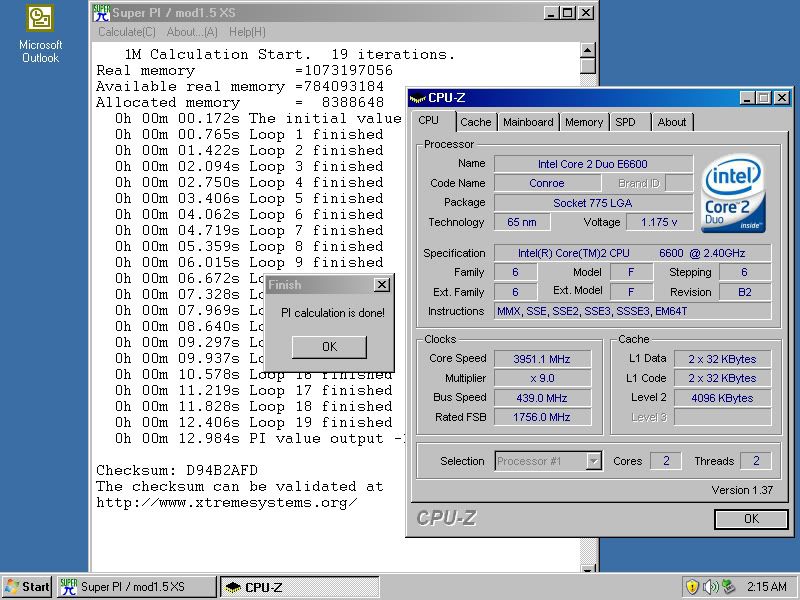Open the About...(A) menu in Super PI
The image size is (800, 600).
(x=192, y=32)
